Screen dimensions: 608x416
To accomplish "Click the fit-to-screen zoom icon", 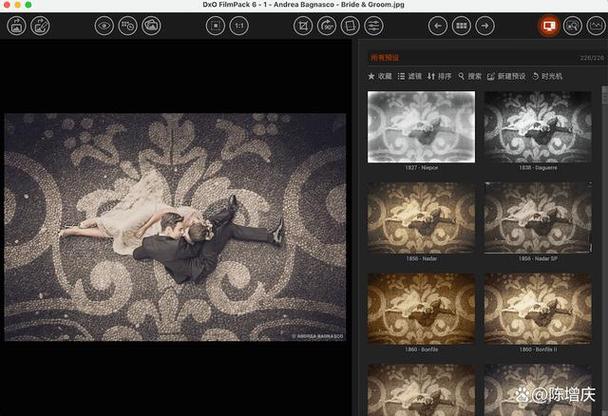I will (214, 26).
